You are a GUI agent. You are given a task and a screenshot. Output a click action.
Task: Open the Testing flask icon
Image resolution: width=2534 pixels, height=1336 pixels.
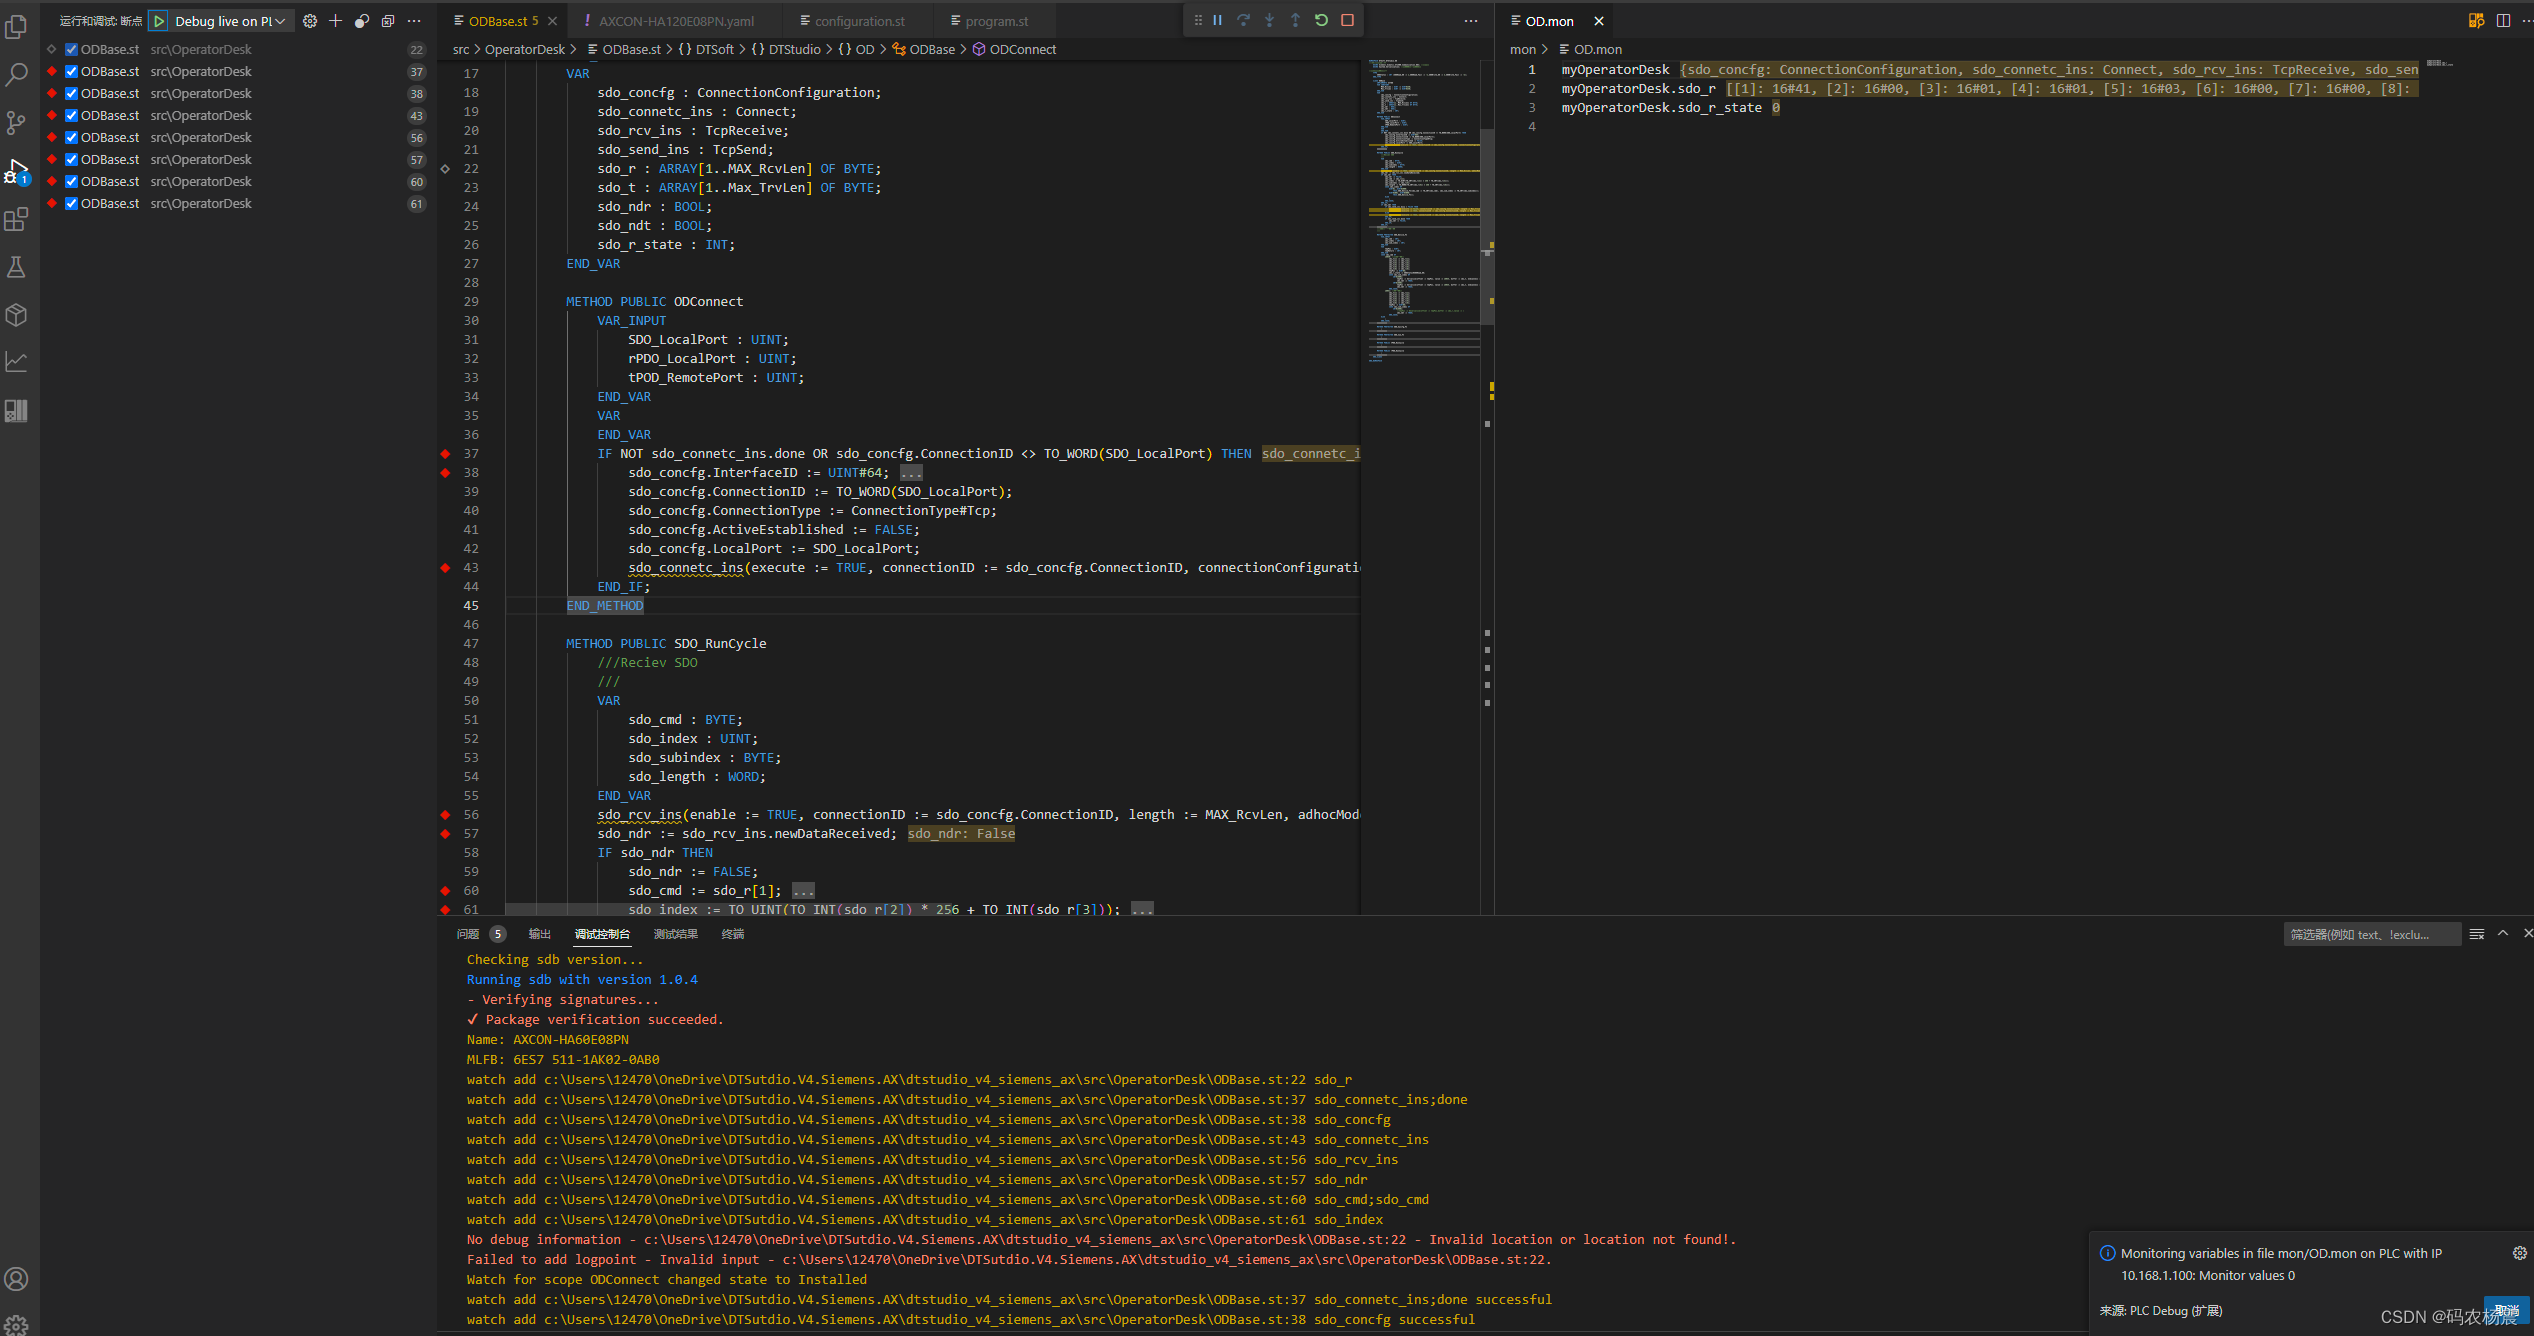pos(16,267)
